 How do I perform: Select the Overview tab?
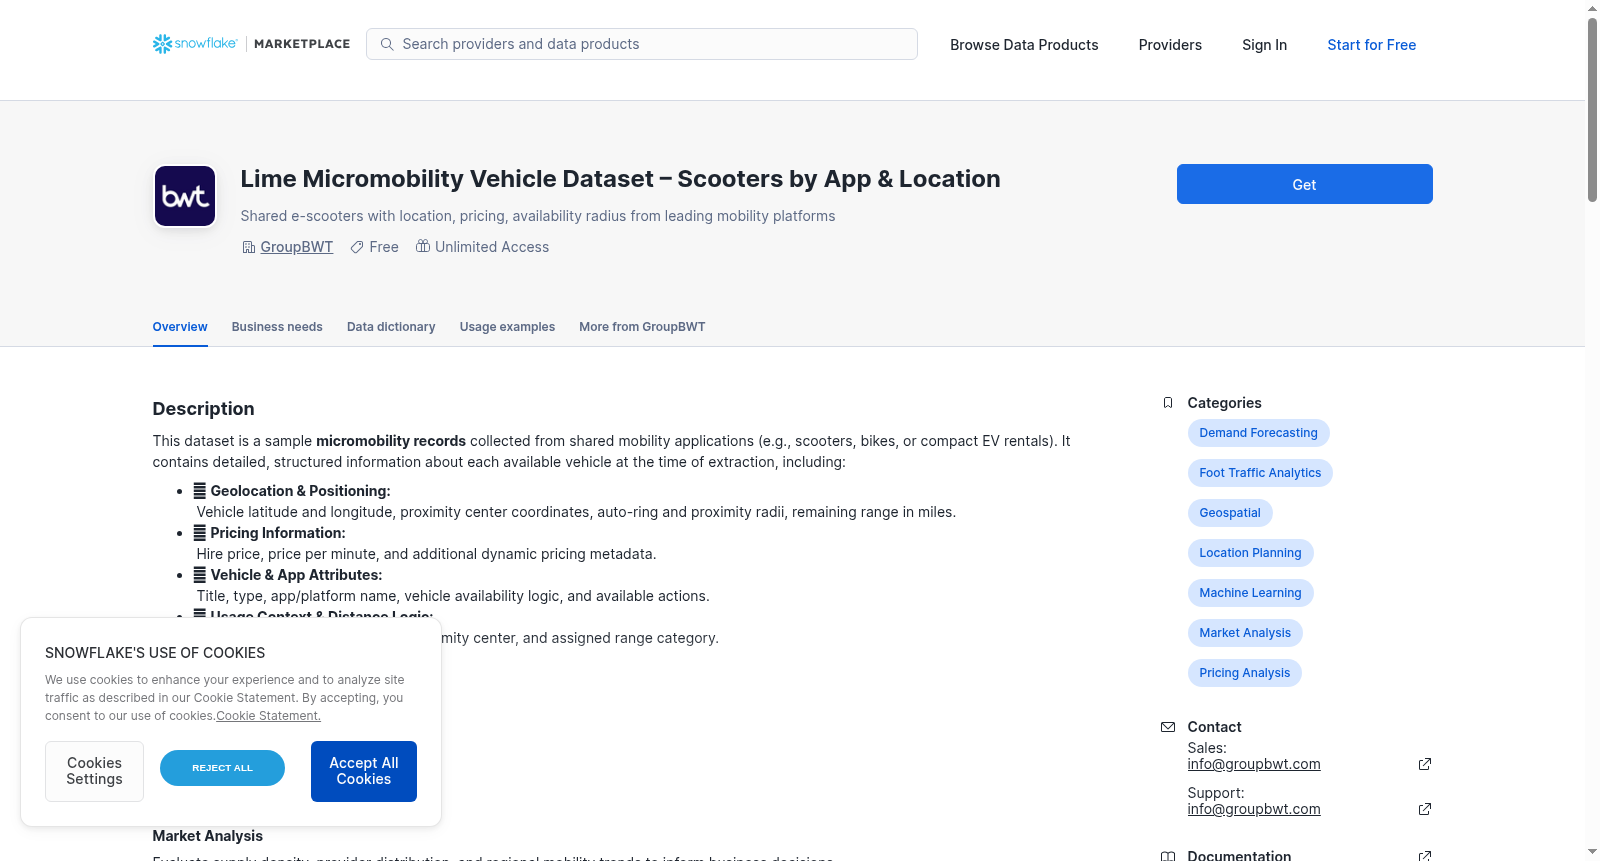[x=180, y=327]
